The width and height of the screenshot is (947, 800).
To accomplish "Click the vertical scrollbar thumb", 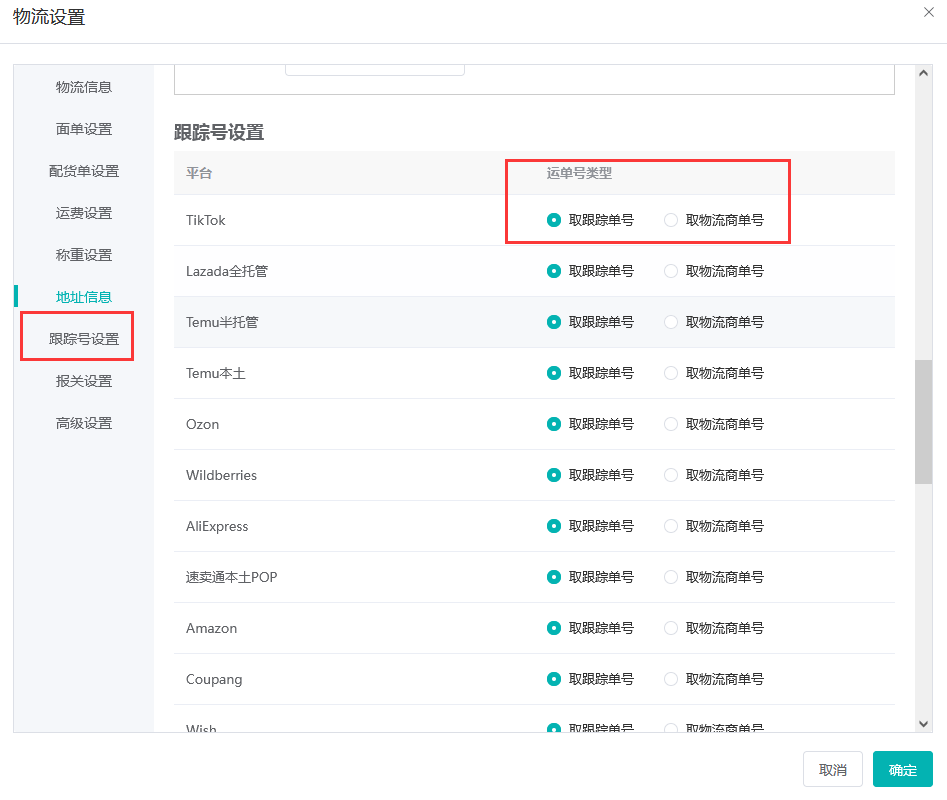I will pyautogui.click(x=923, y=420).
